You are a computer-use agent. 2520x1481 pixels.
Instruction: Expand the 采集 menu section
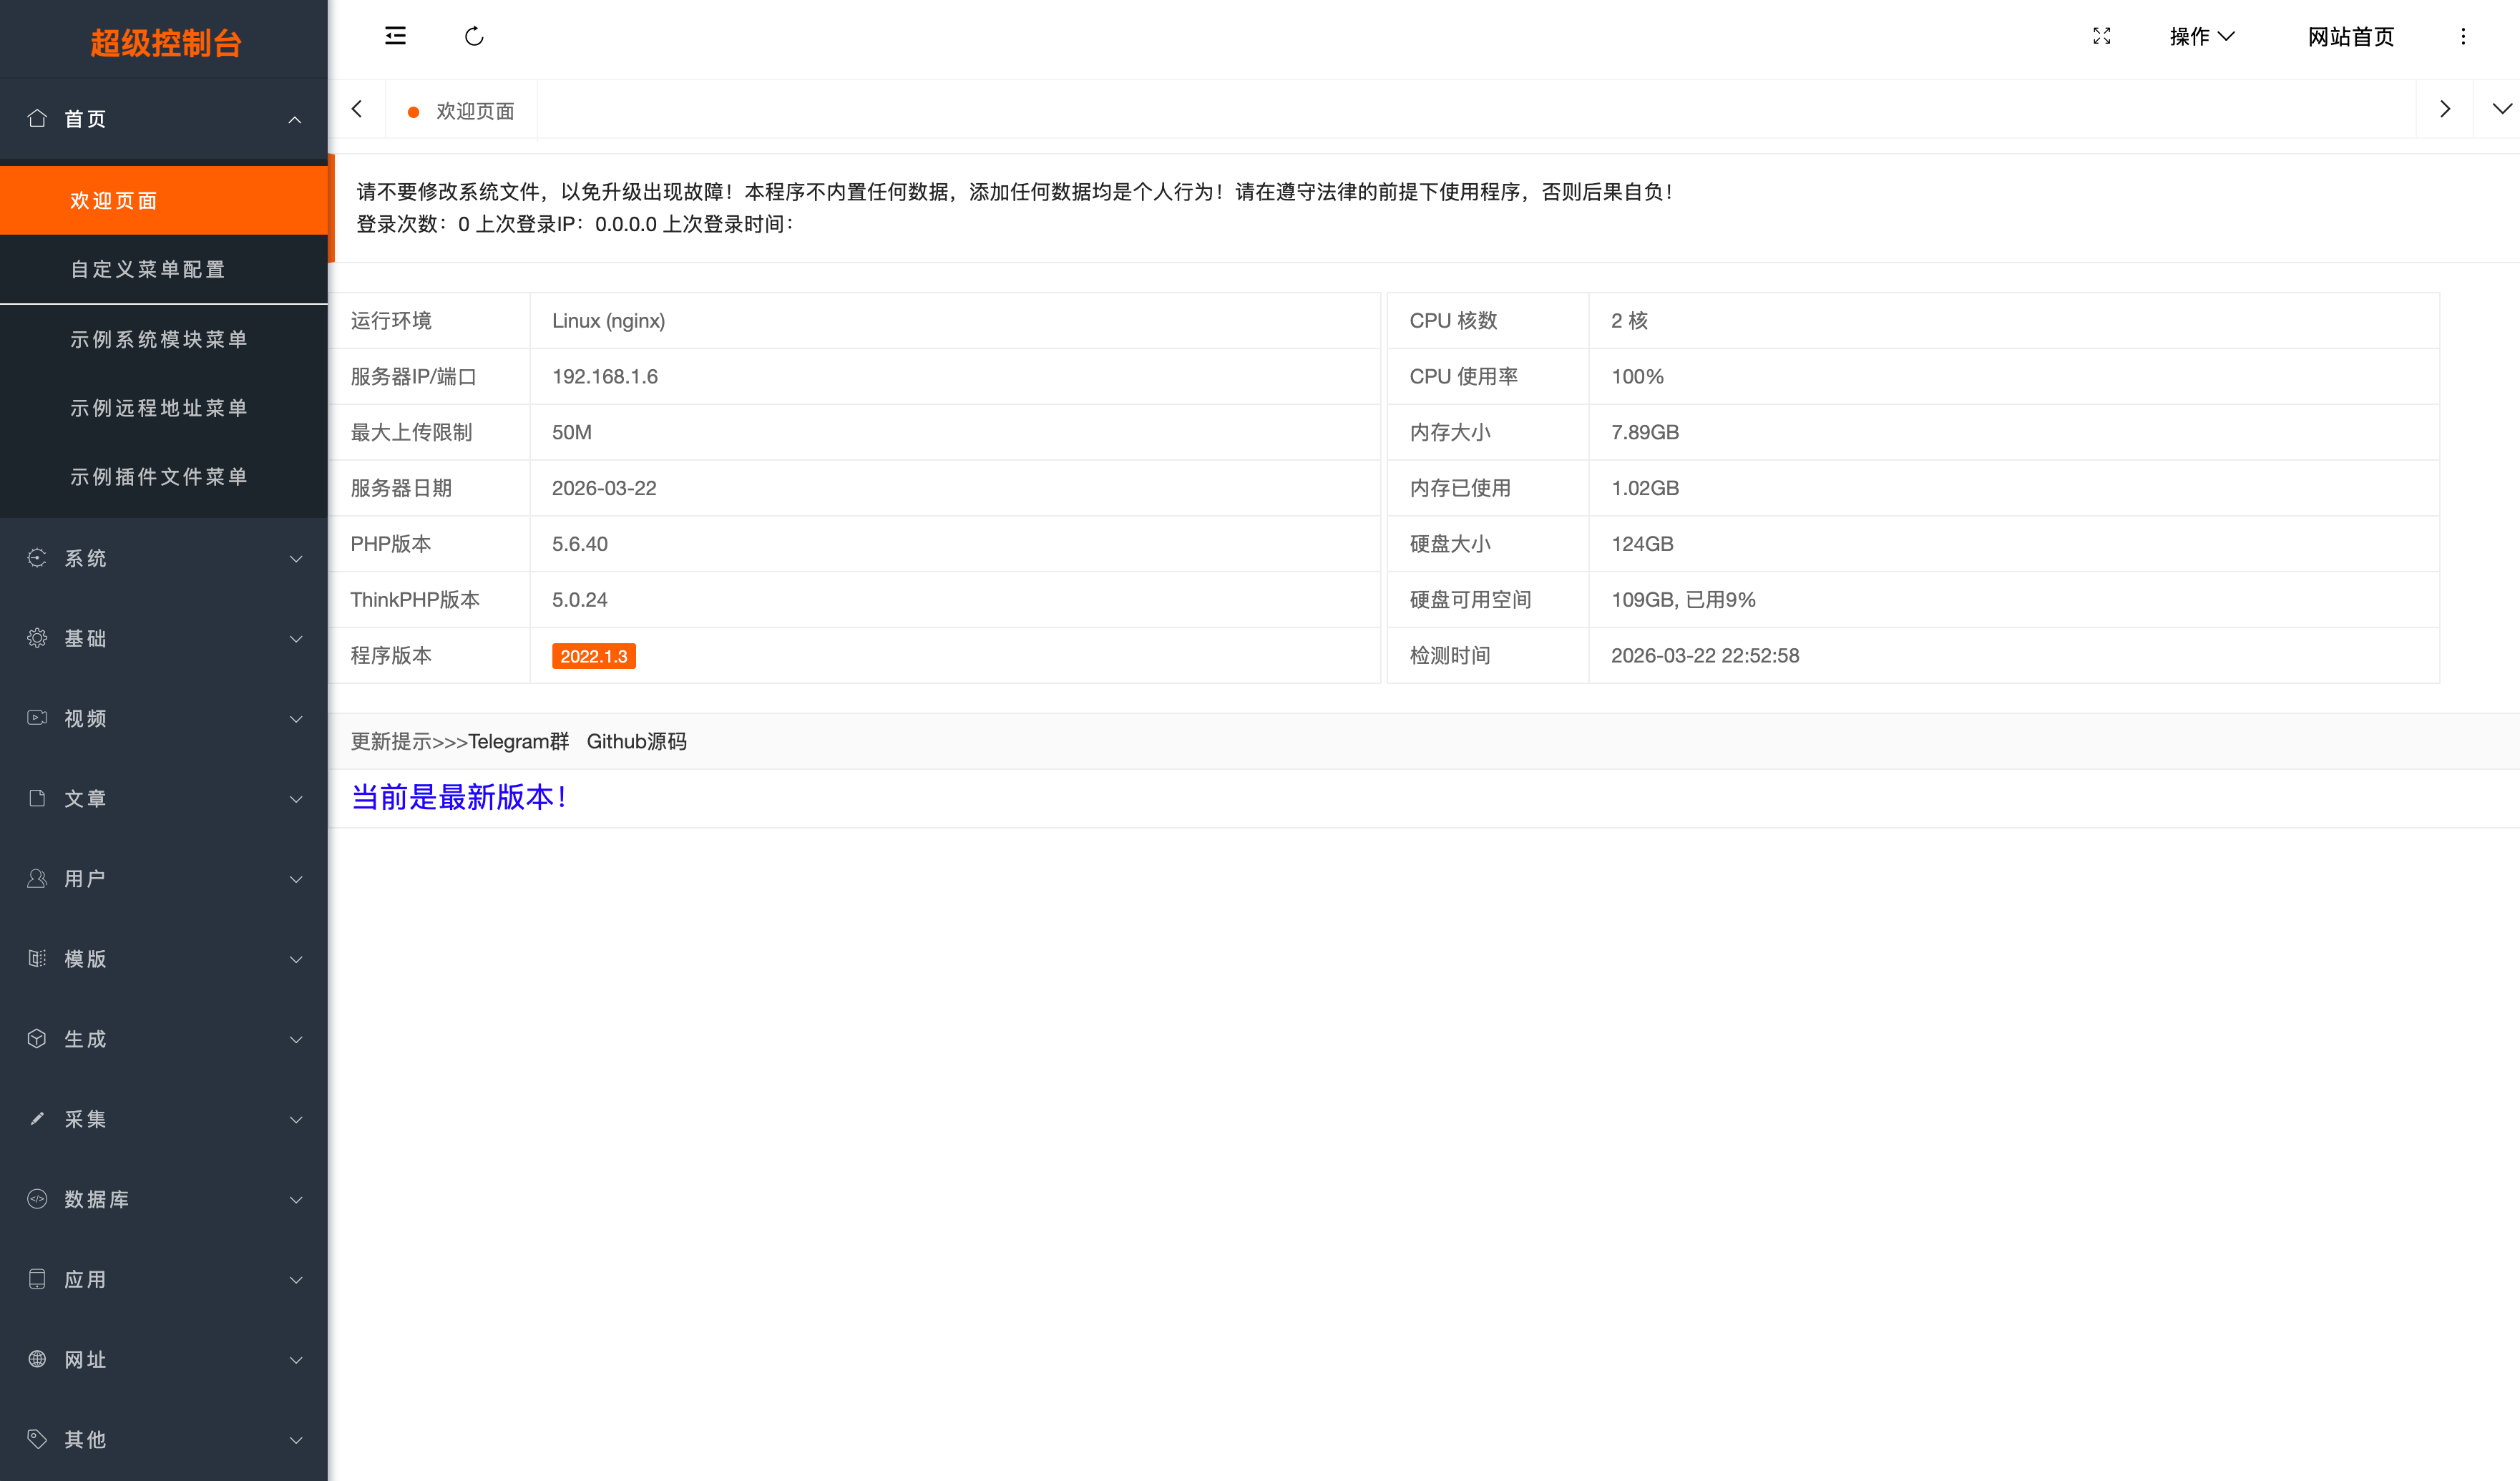[164, 1119]
